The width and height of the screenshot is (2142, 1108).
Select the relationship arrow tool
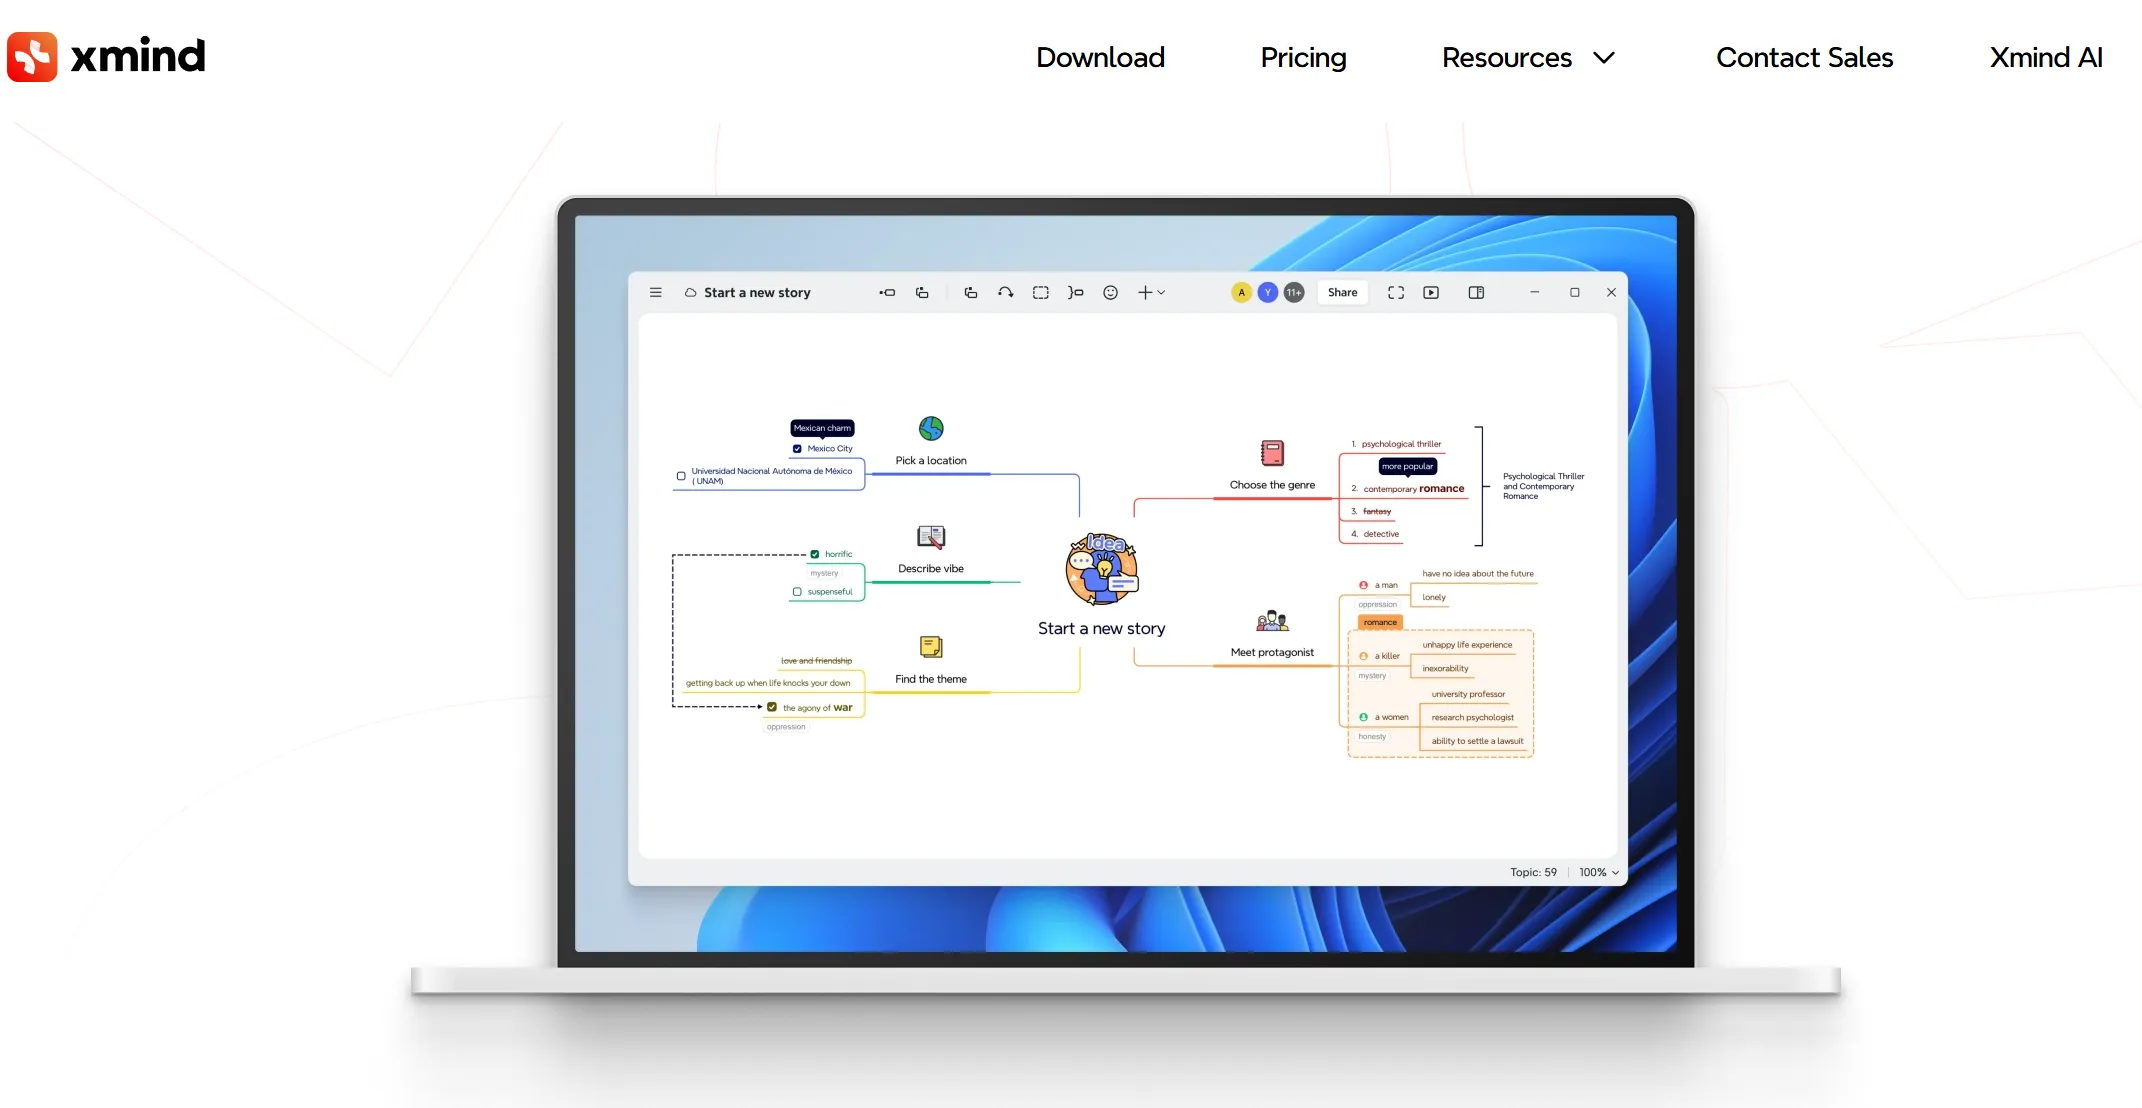[1005, 293]
